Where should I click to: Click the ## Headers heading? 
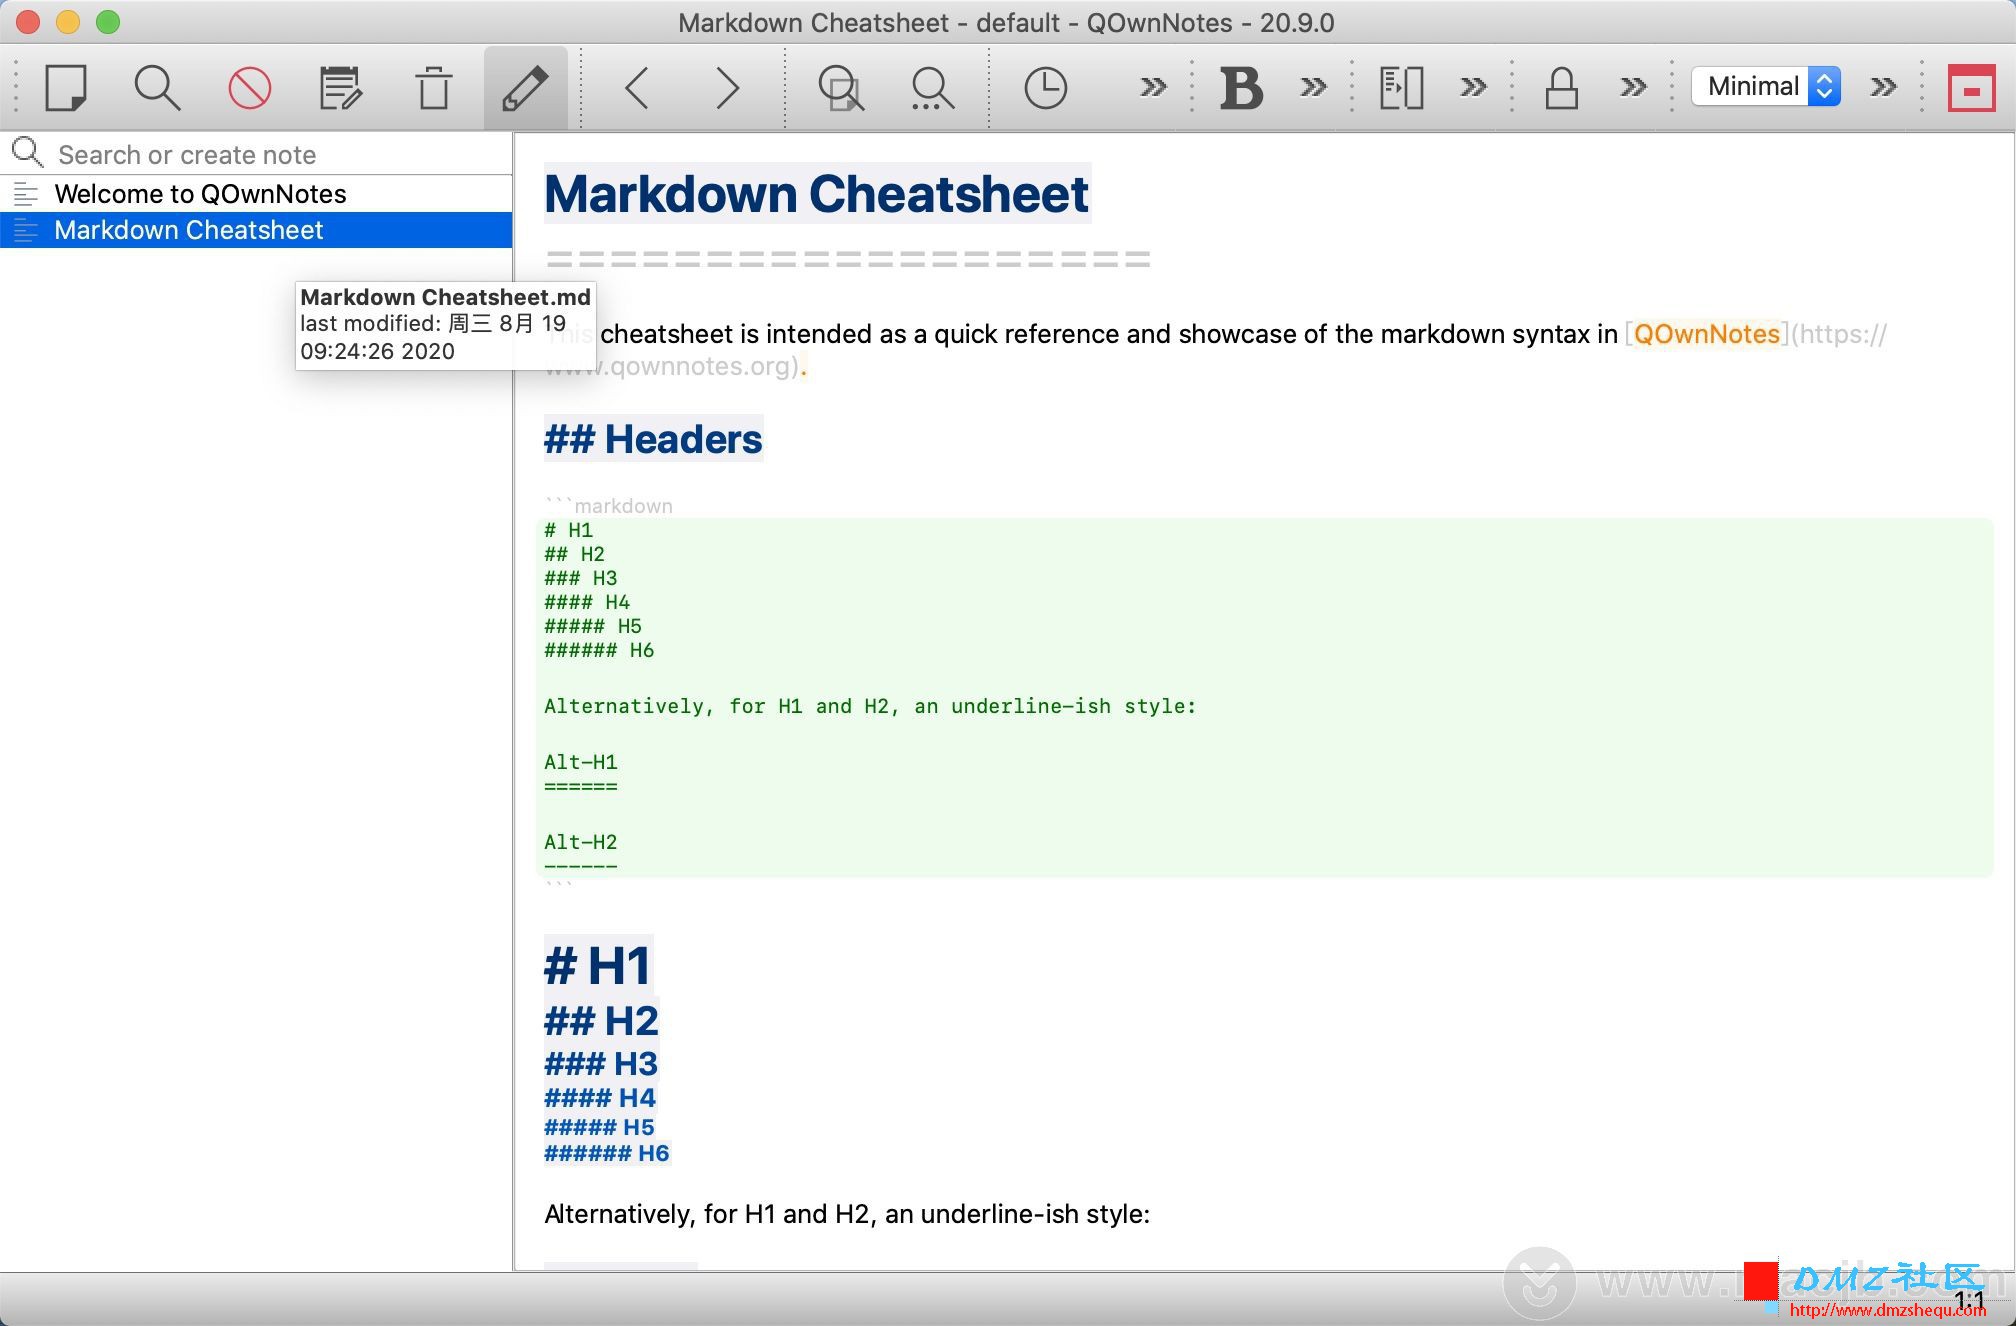click(653, 439)
